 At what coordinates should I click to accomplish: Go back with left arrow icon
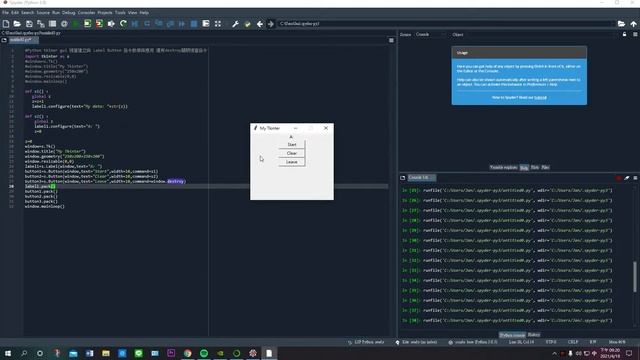260,24
